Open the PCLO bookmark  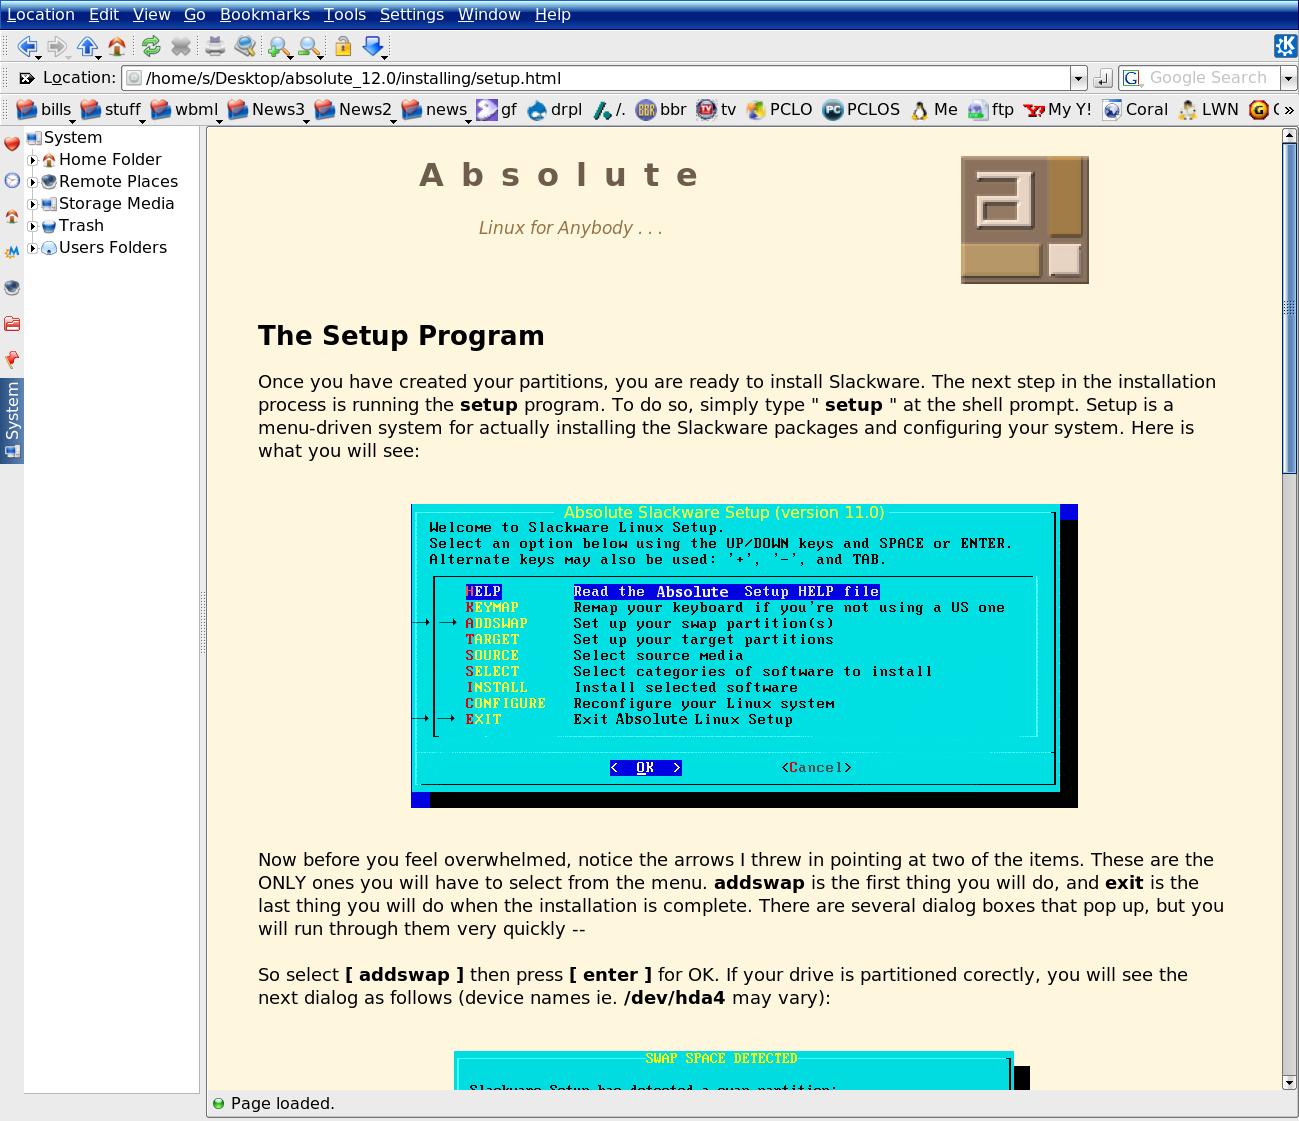click(779, 110)
